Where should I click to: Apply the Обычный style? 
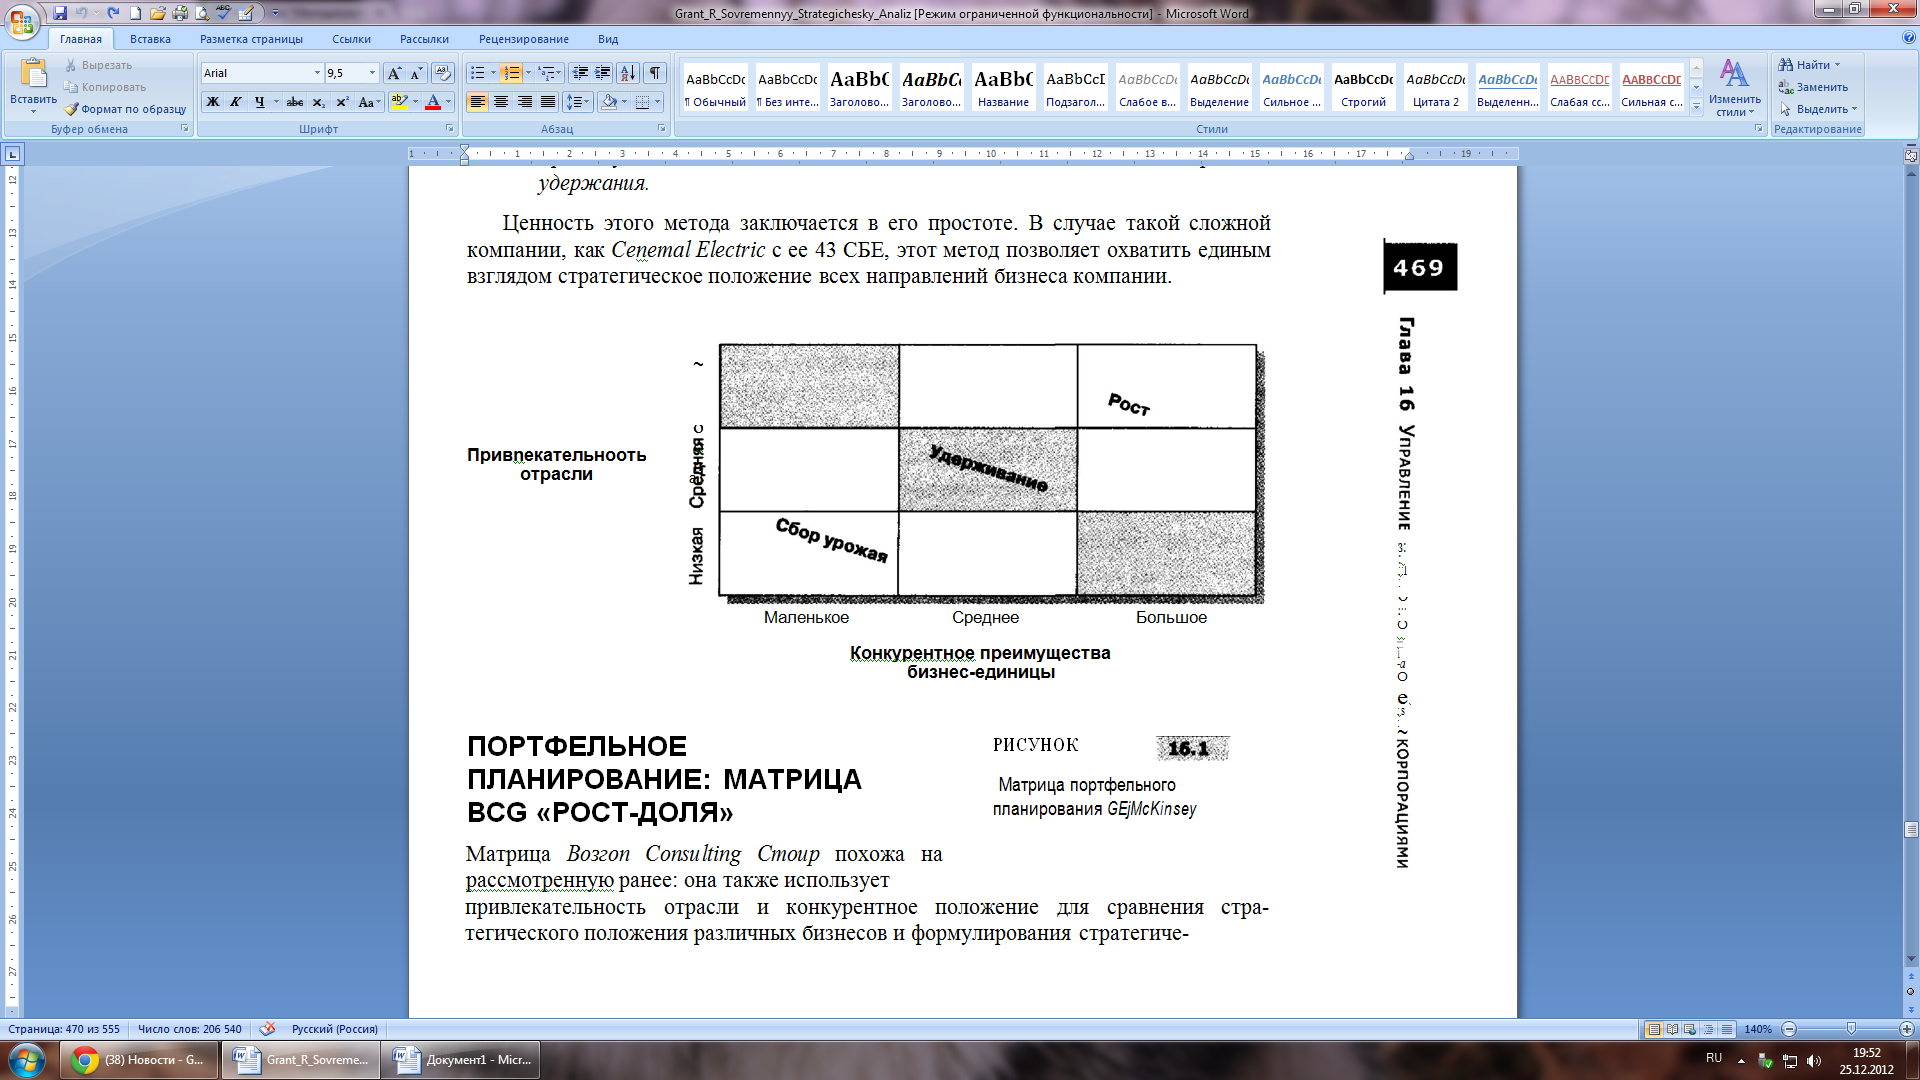point(715,88)
